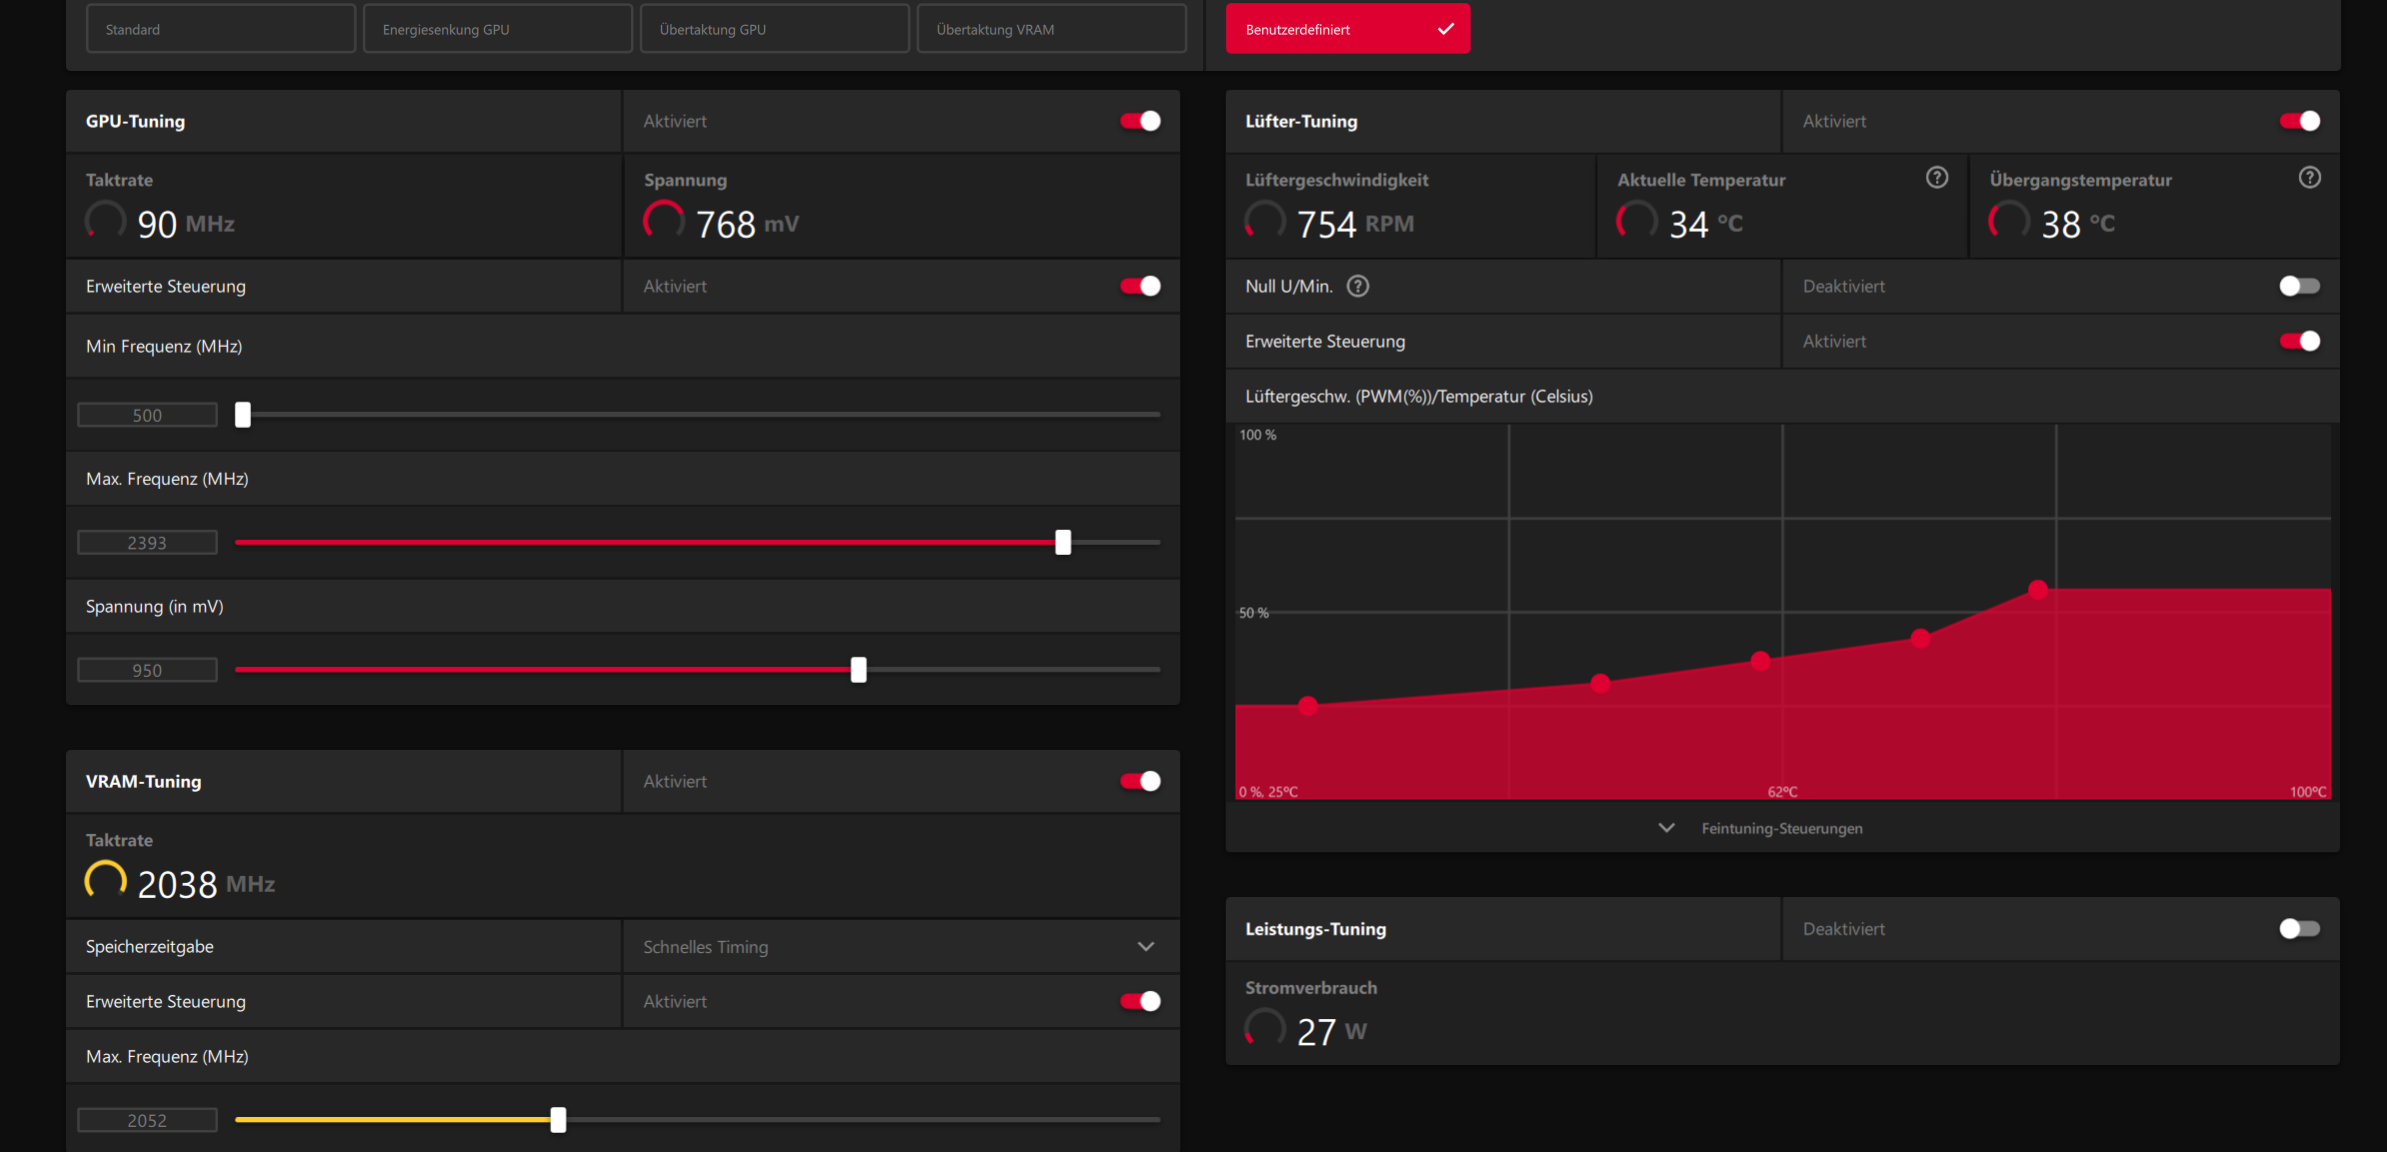
Task: Choose the Energiesenkung GPU preset
Action: click(497, 29)
